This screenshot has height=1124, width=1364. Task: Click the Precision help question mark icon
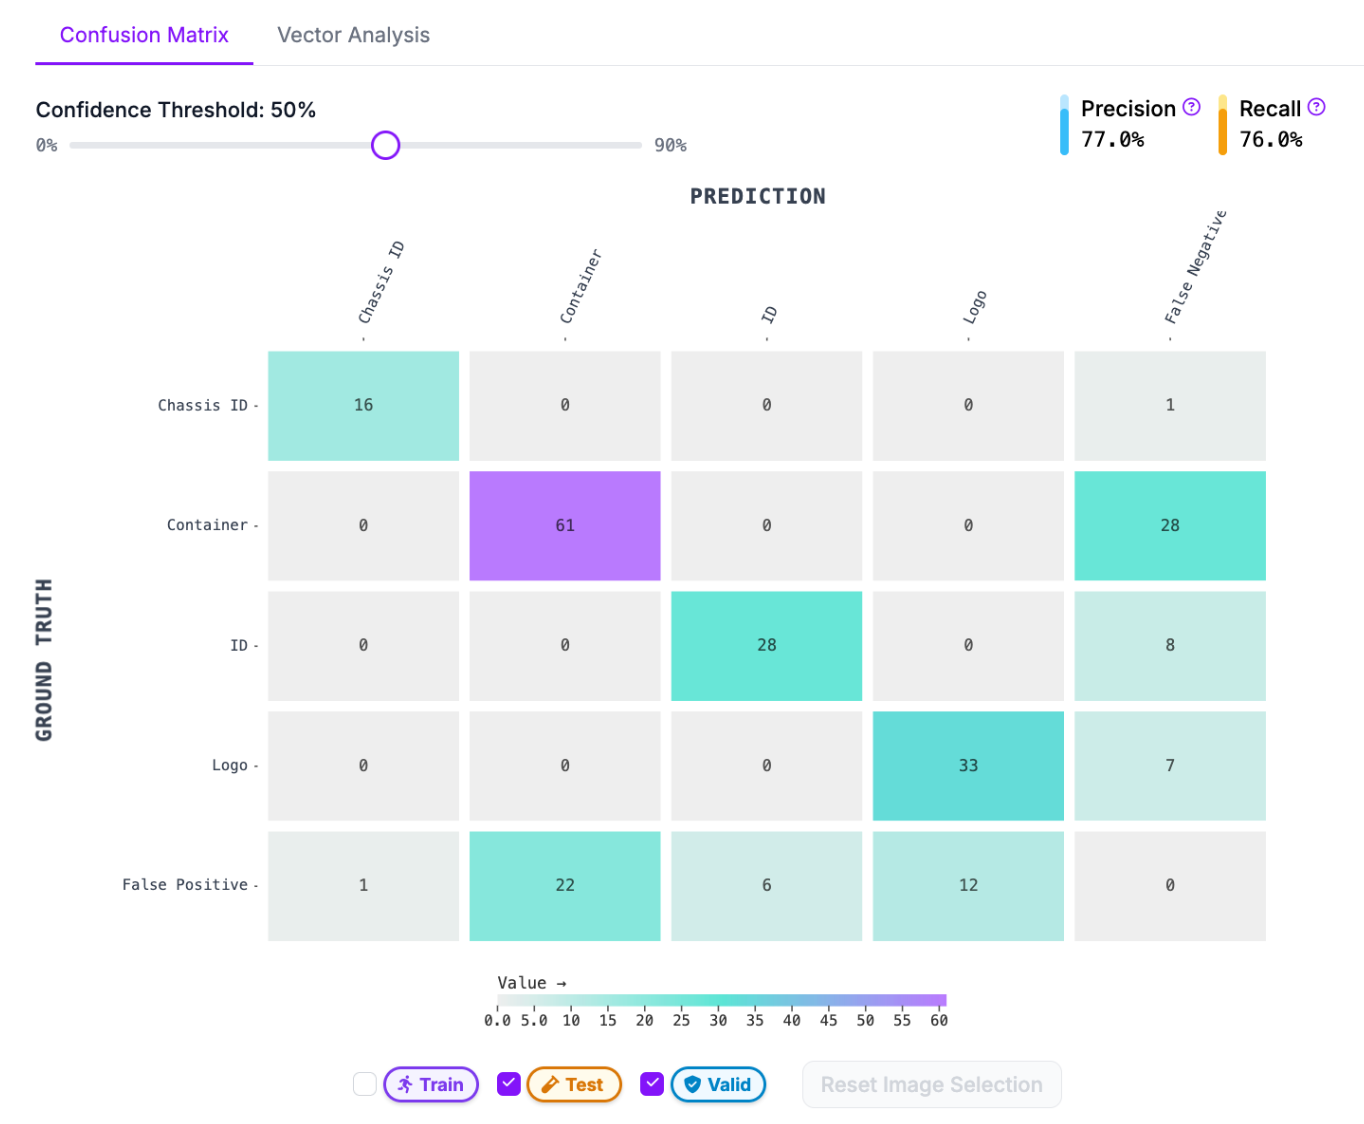(1191, 107)
